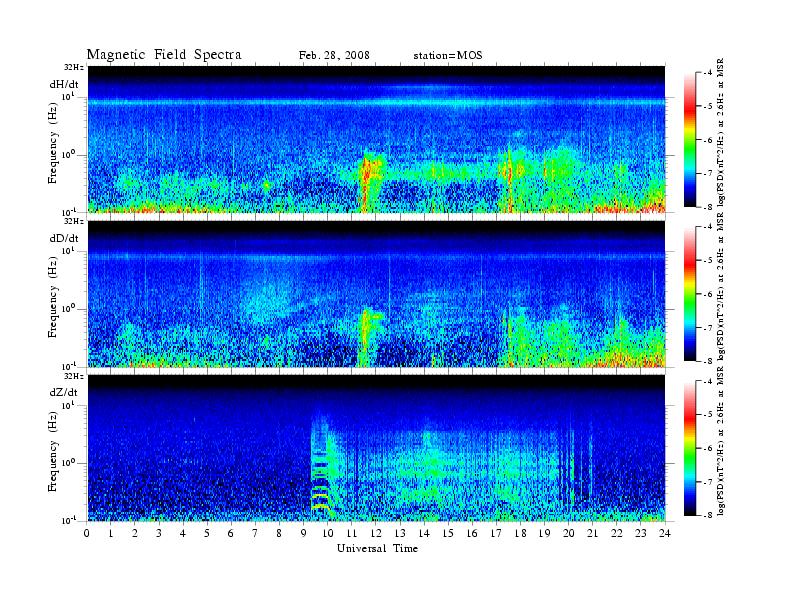The width and height of the screenshot is (792, 612).
Task: Click hour 19 on the time axis
Action: [544, 533]
